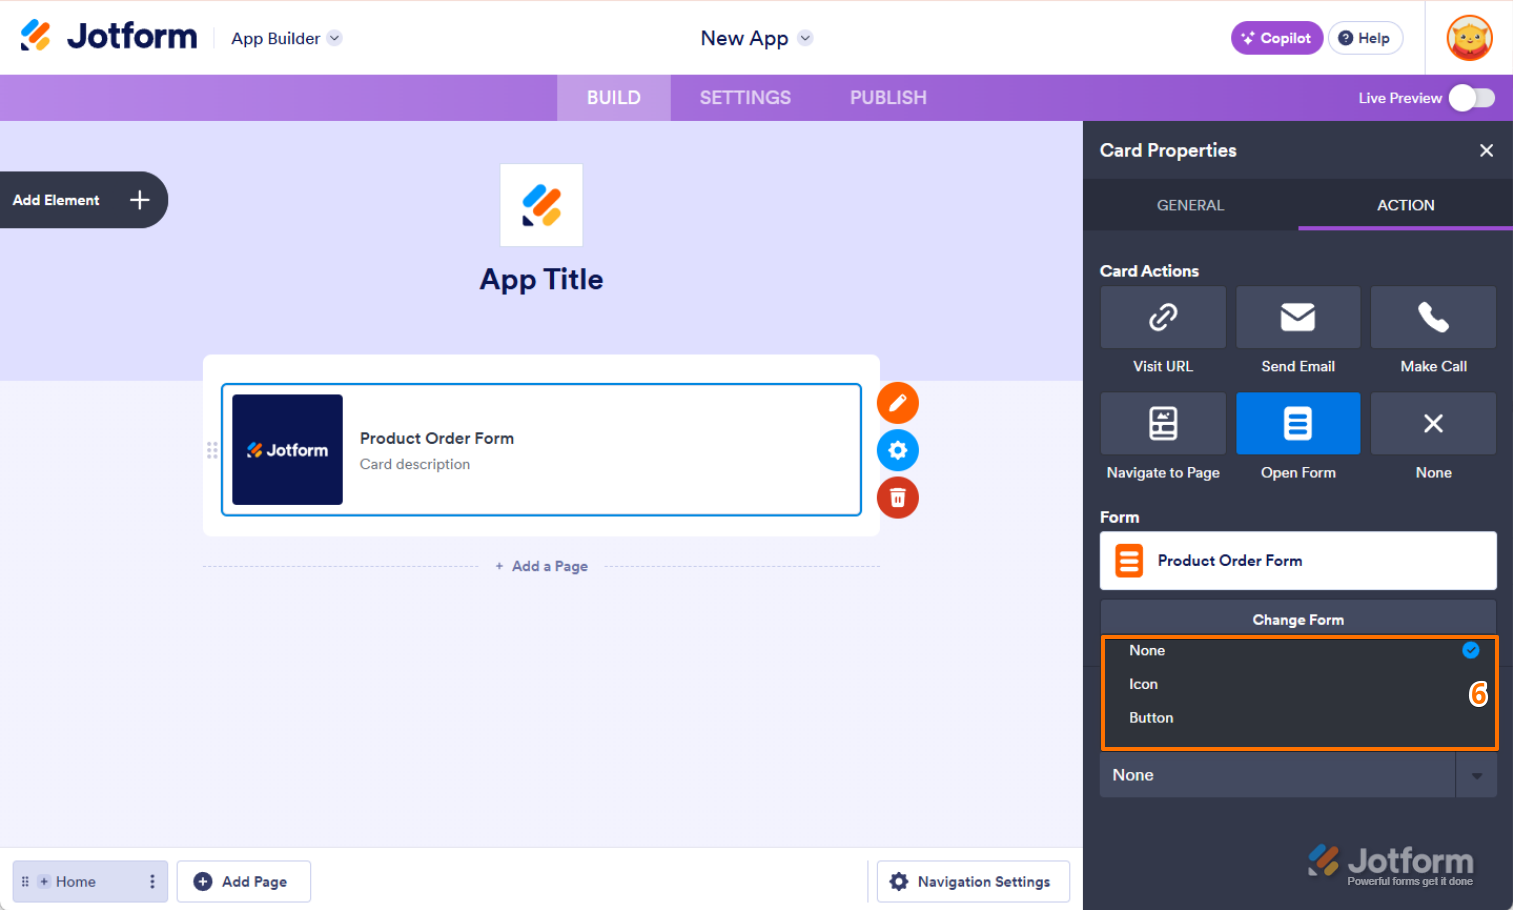Click the orange form icon
The height and width of the screenshot is (910, 1513).
1129,561
